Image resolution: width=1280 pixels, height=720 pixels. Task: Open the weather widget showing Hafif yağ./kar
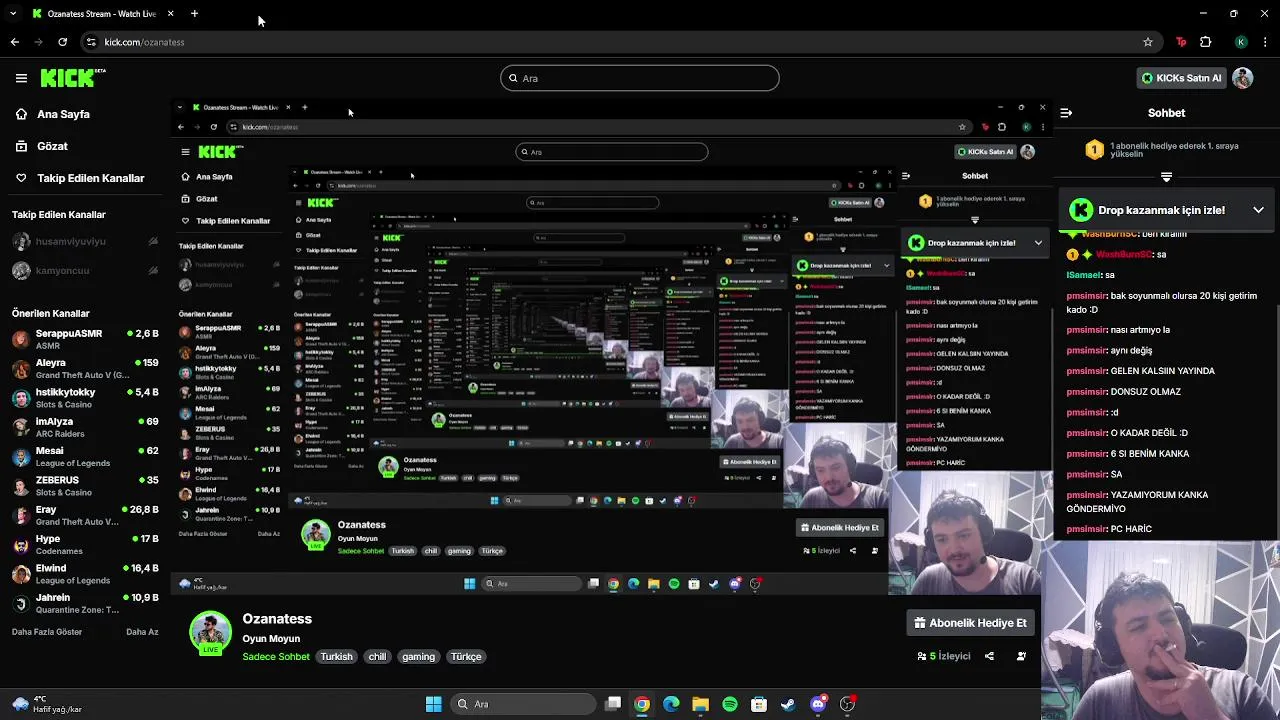click(46, 704)
